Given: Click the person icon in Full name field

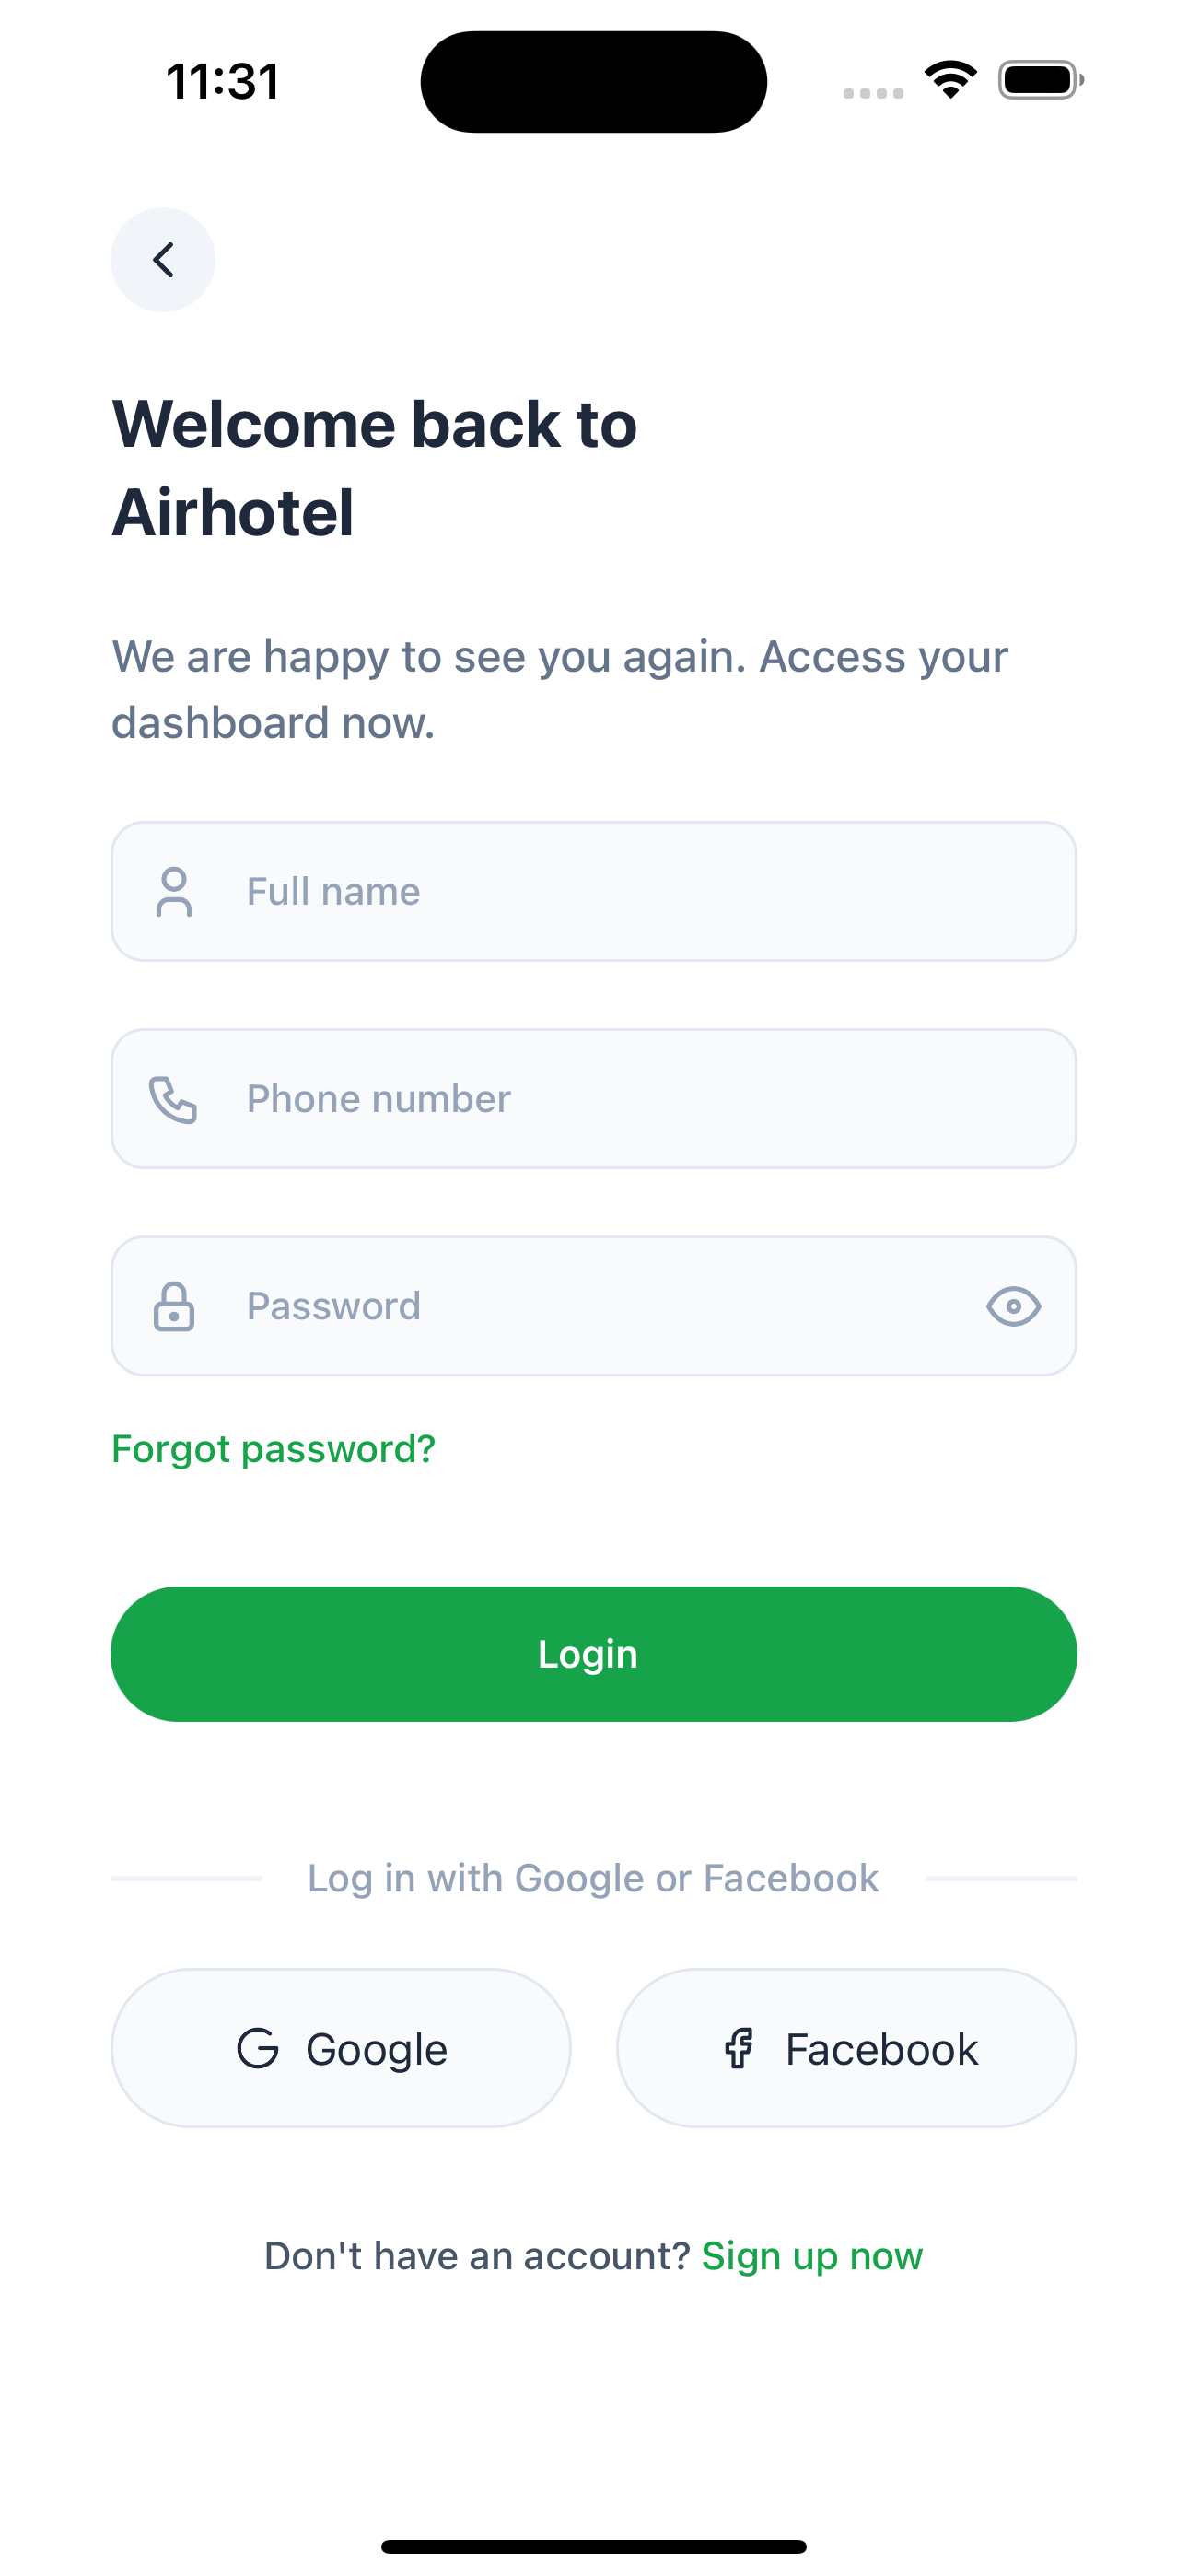Looking at the screenshot, I should (x=175, y=891).
